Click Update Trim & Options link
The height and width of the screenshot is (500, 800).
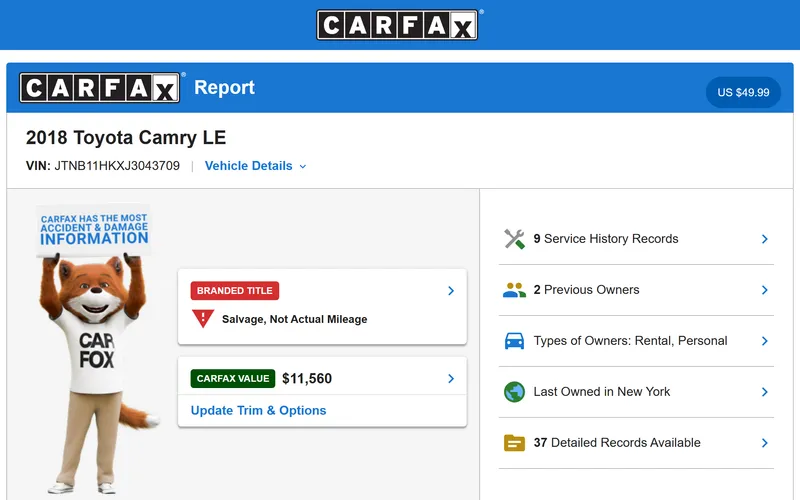click(258, 411)
